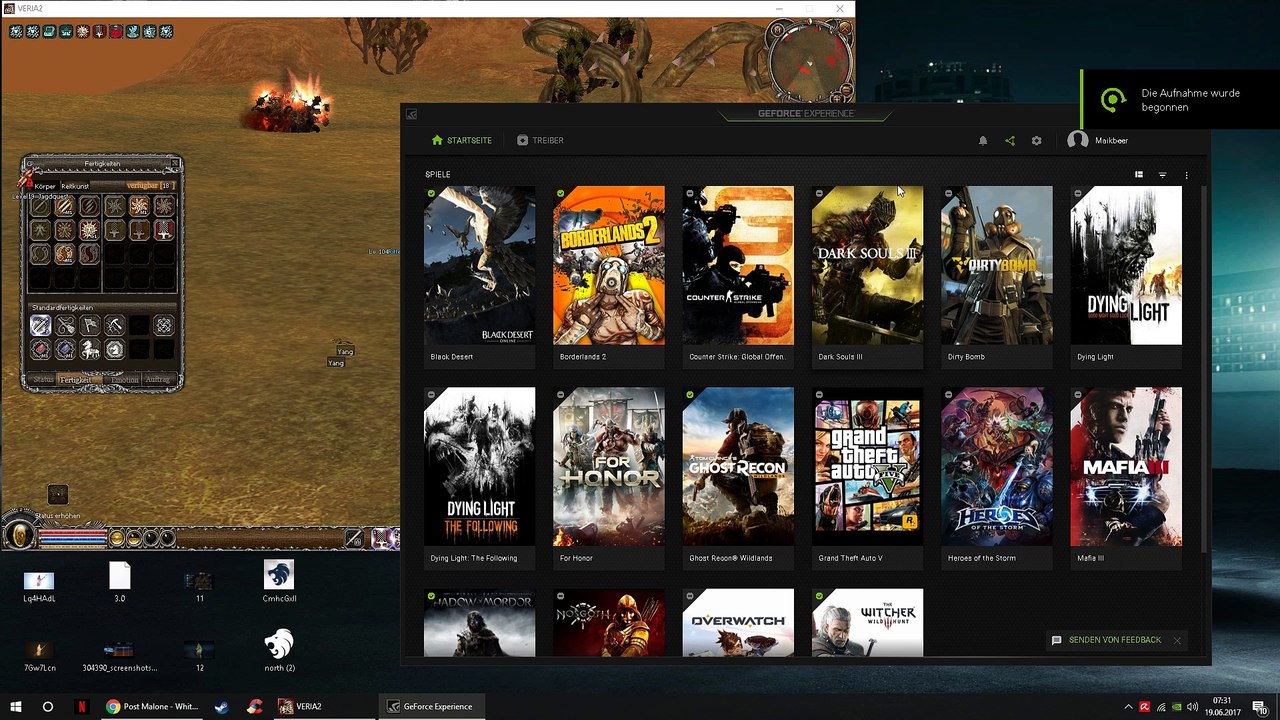The height and width of the screenshot is (720, 1280).
Task: Select Counter-Strike: Global Offensive cover
Action: (738, 266)
